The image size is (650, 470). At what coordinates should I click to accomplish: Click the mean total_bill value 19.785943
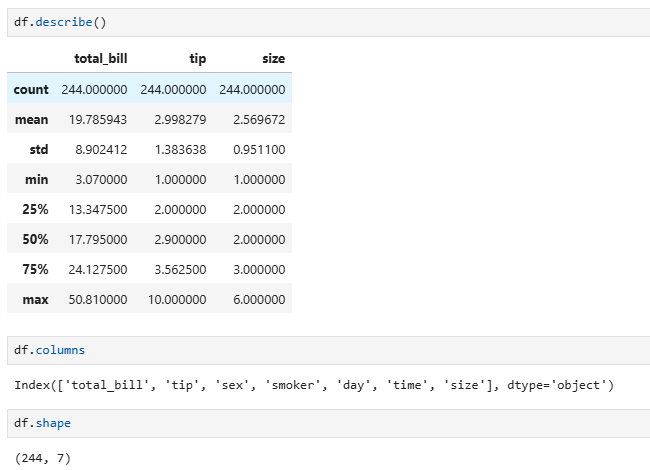coord(94,119)
